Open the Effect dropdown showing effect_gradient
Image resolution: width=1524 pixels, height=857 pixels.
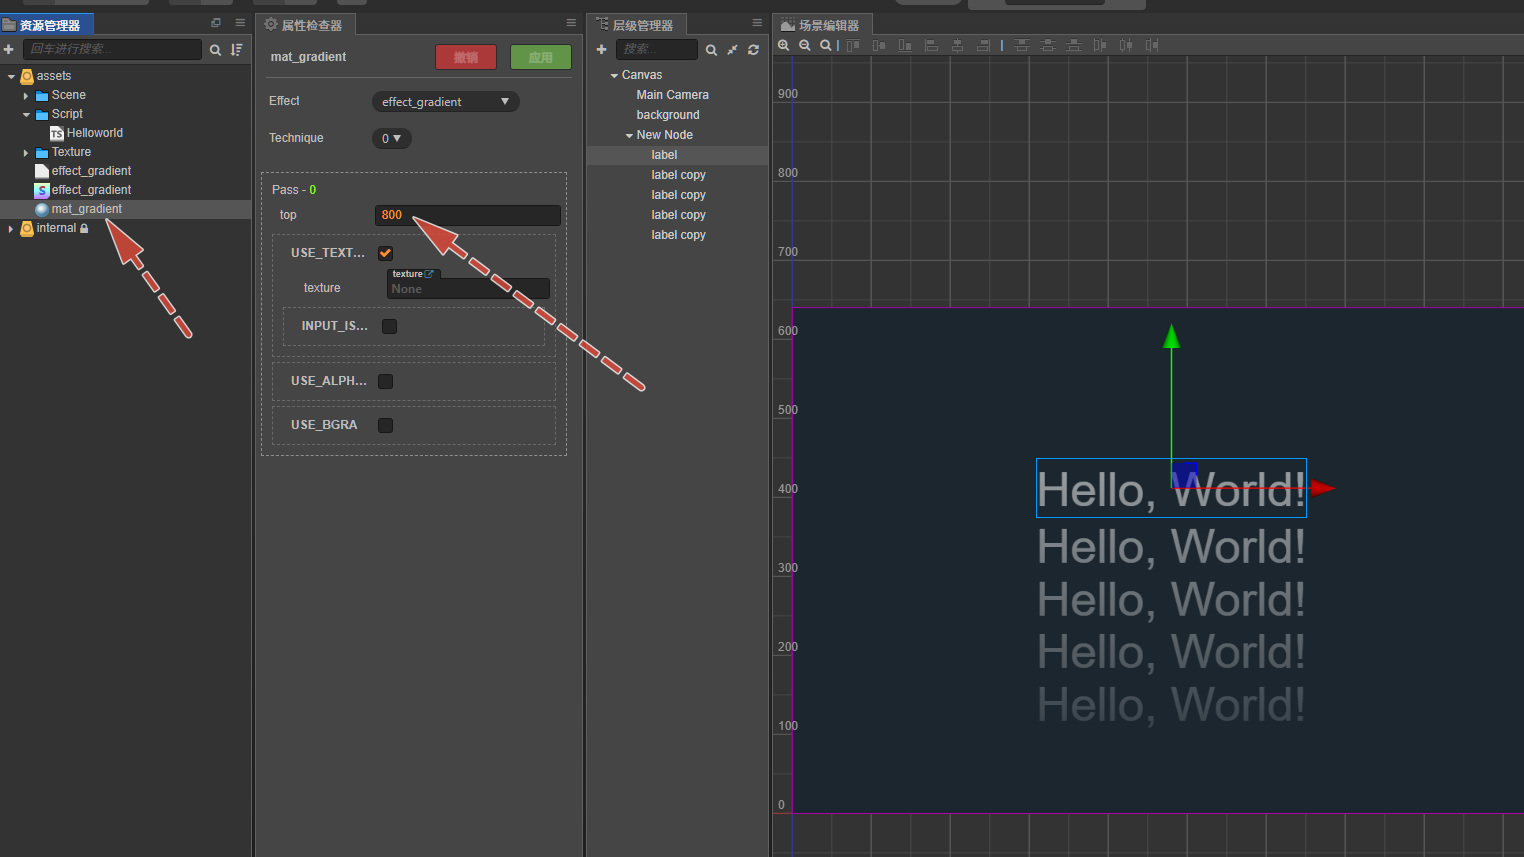pos(446,102)
